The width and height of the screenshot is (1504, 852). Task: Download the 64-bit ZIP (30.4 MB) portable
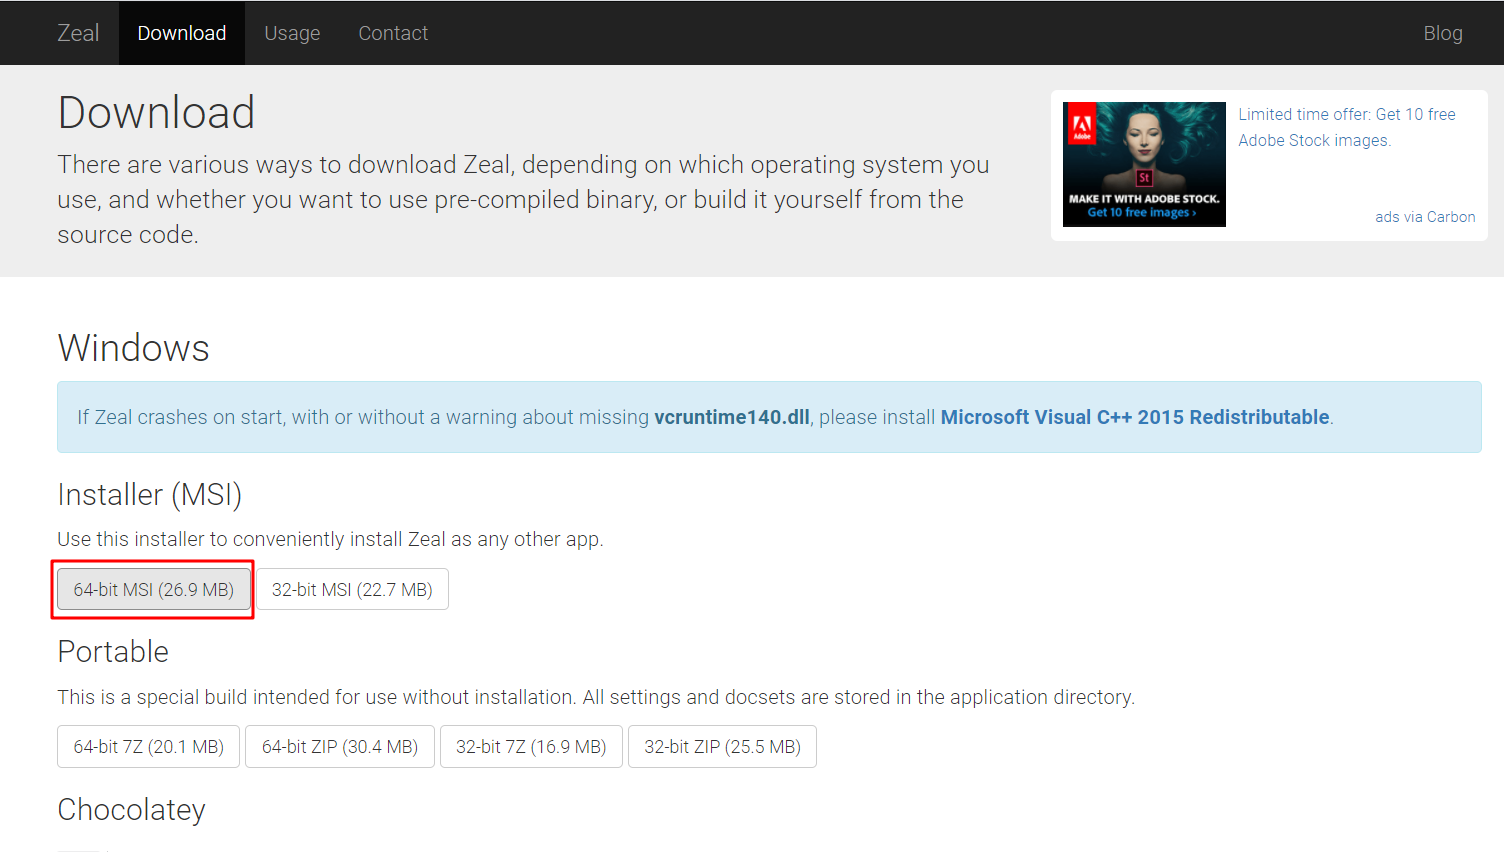(340, 747)
